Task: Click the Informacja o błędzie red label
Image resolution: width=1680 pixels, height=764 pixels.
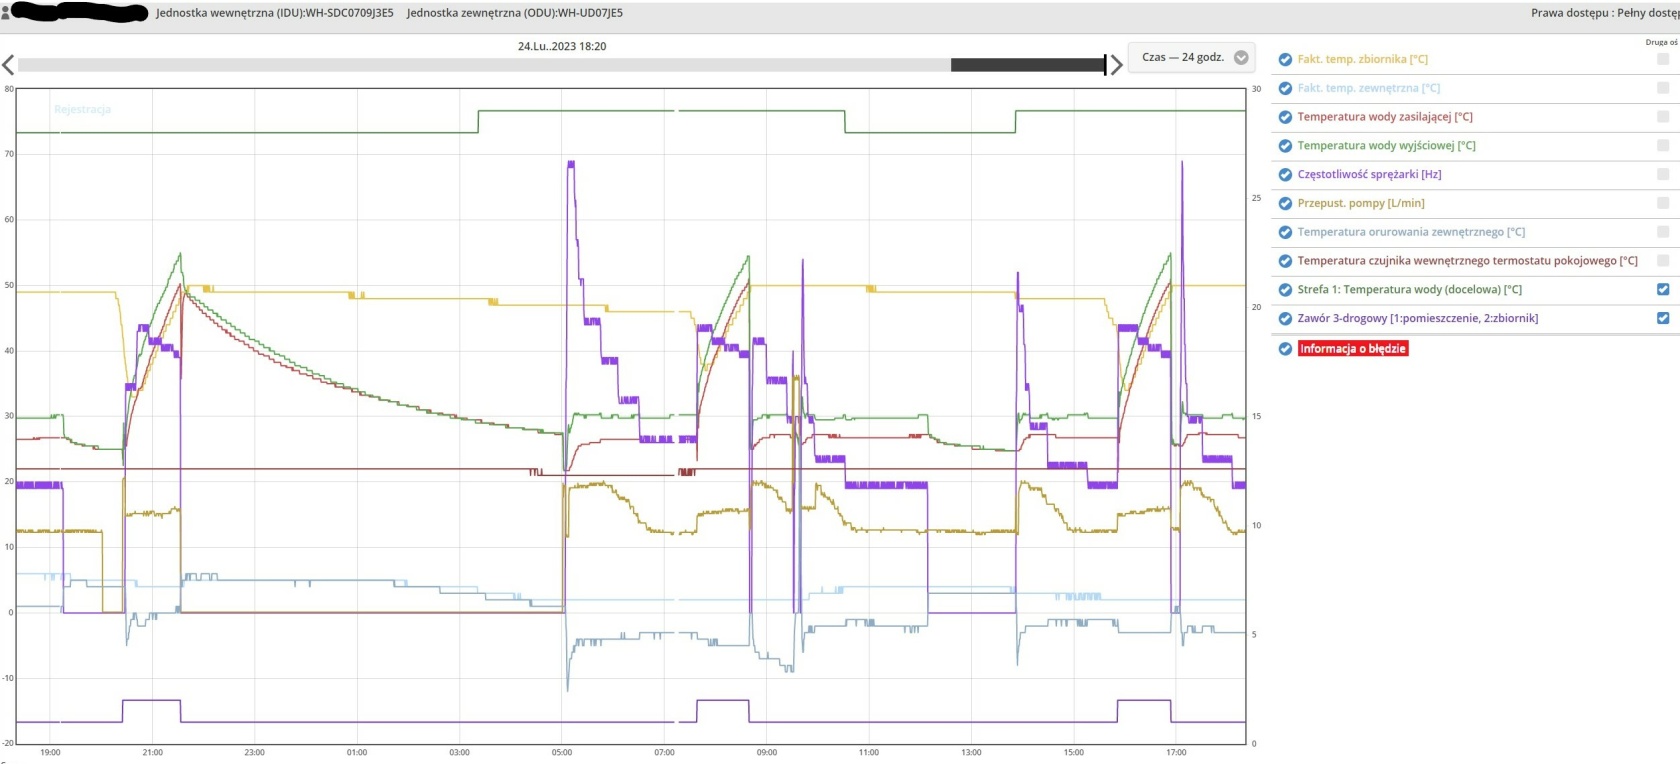Action: click(1352, 349)
